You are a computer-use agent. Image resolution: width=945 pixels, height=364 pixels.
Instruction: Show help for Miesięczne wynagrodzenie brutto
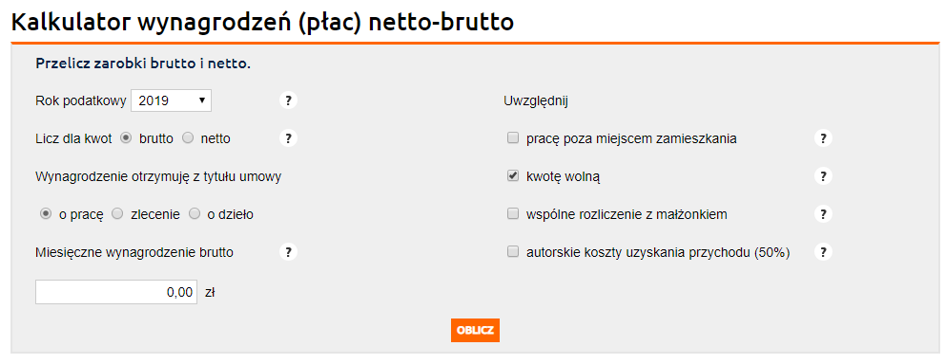pyautogui.click(x=288, y=253)
